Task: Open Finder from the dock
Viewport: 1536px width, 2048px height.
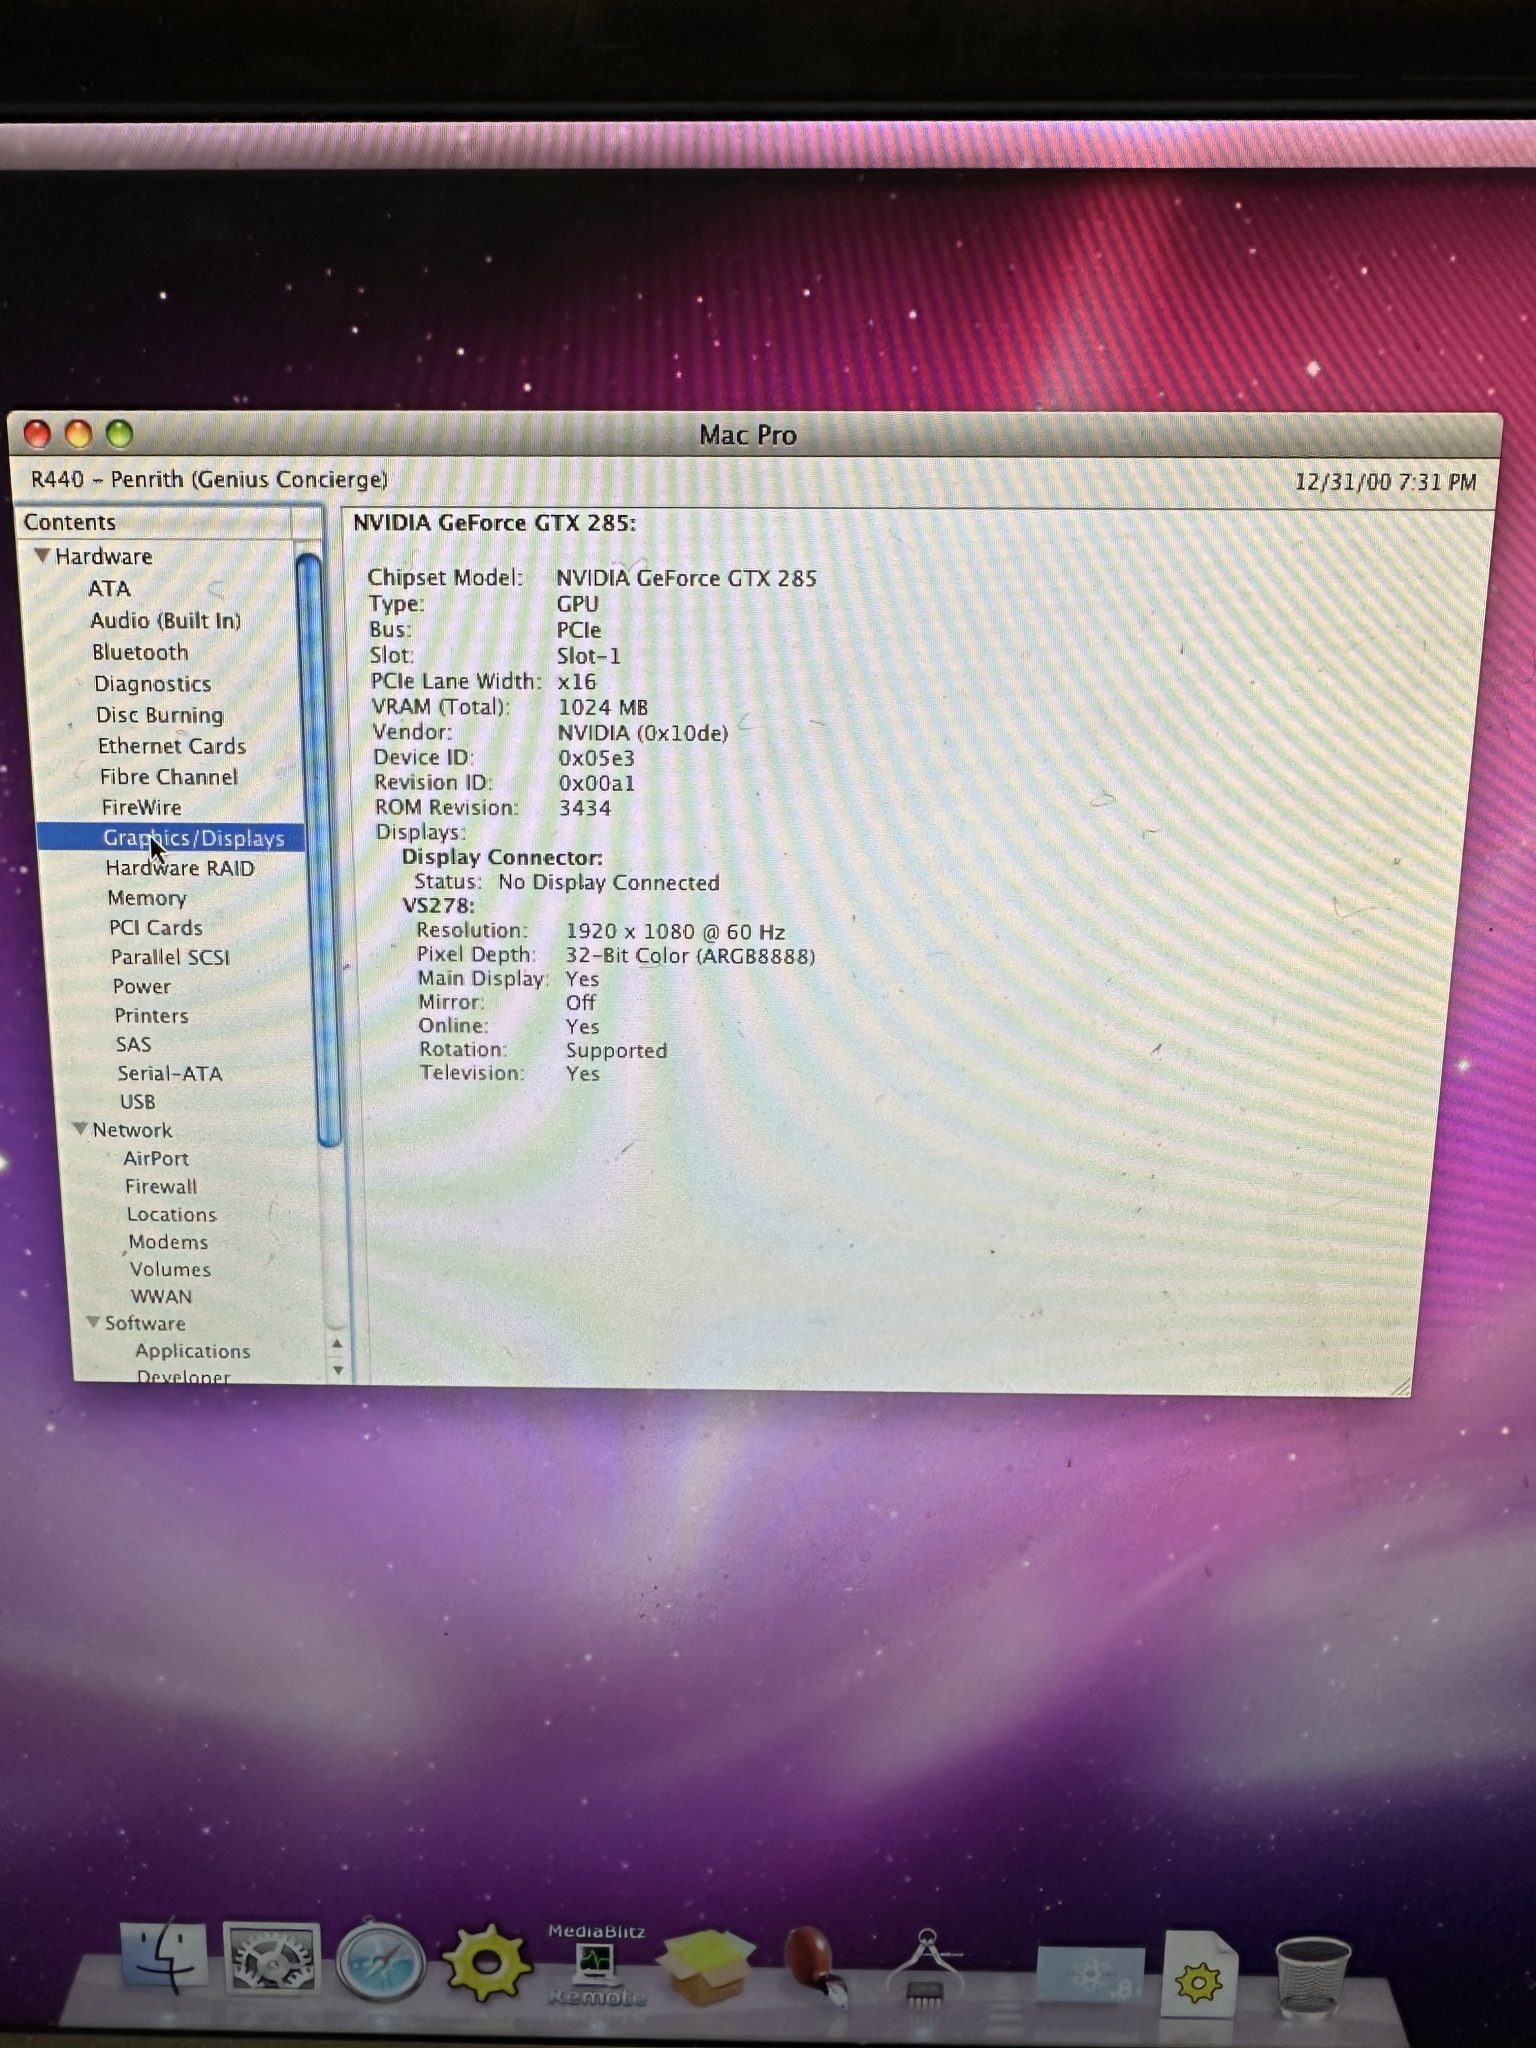Action: (x=163, y=1960)
